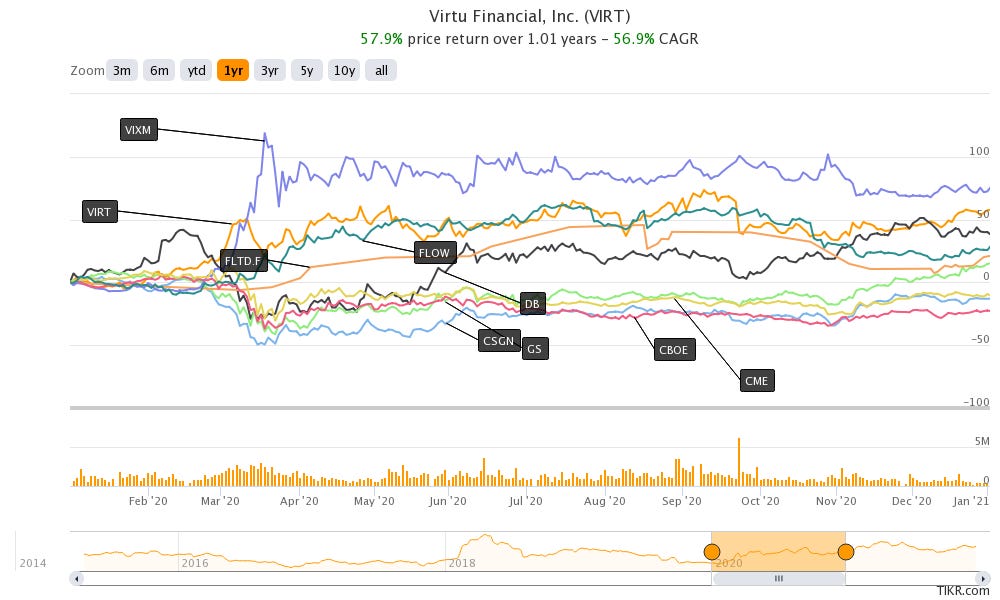Click the navigator scrollbar left arrow
1000x600 pixels.
pyautogui.click(x=77, y=579)
